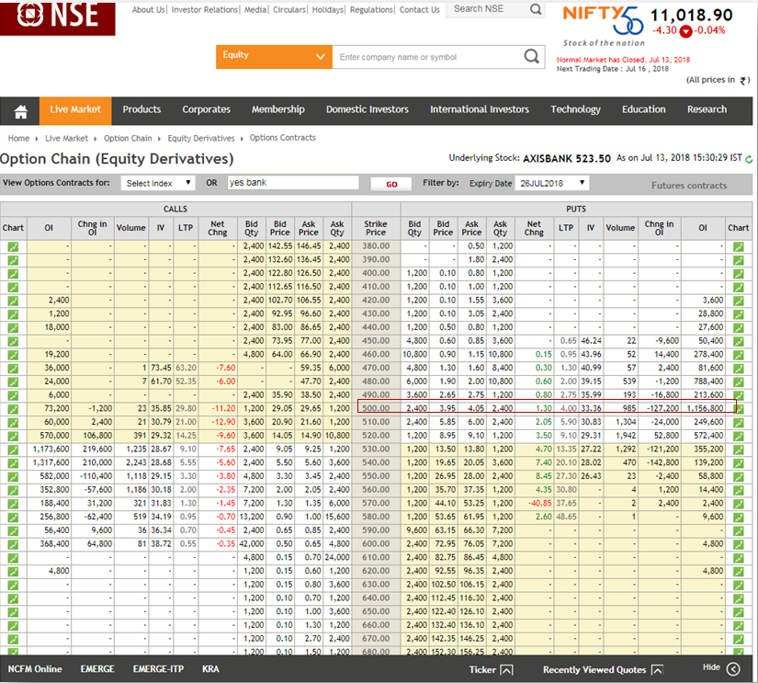
Task: Open the Circulars link
Action: click(290, 10)
